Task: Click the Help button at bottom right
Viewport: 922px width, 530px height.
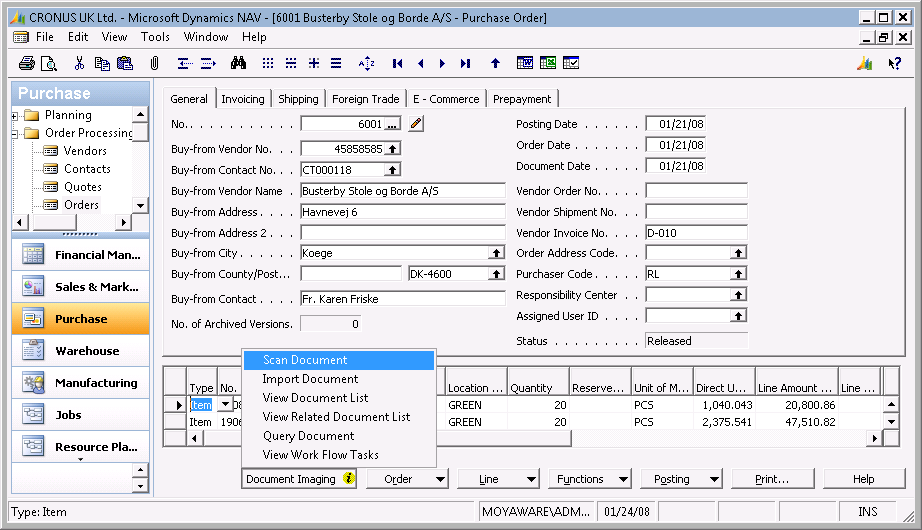Action: [864, 479]
